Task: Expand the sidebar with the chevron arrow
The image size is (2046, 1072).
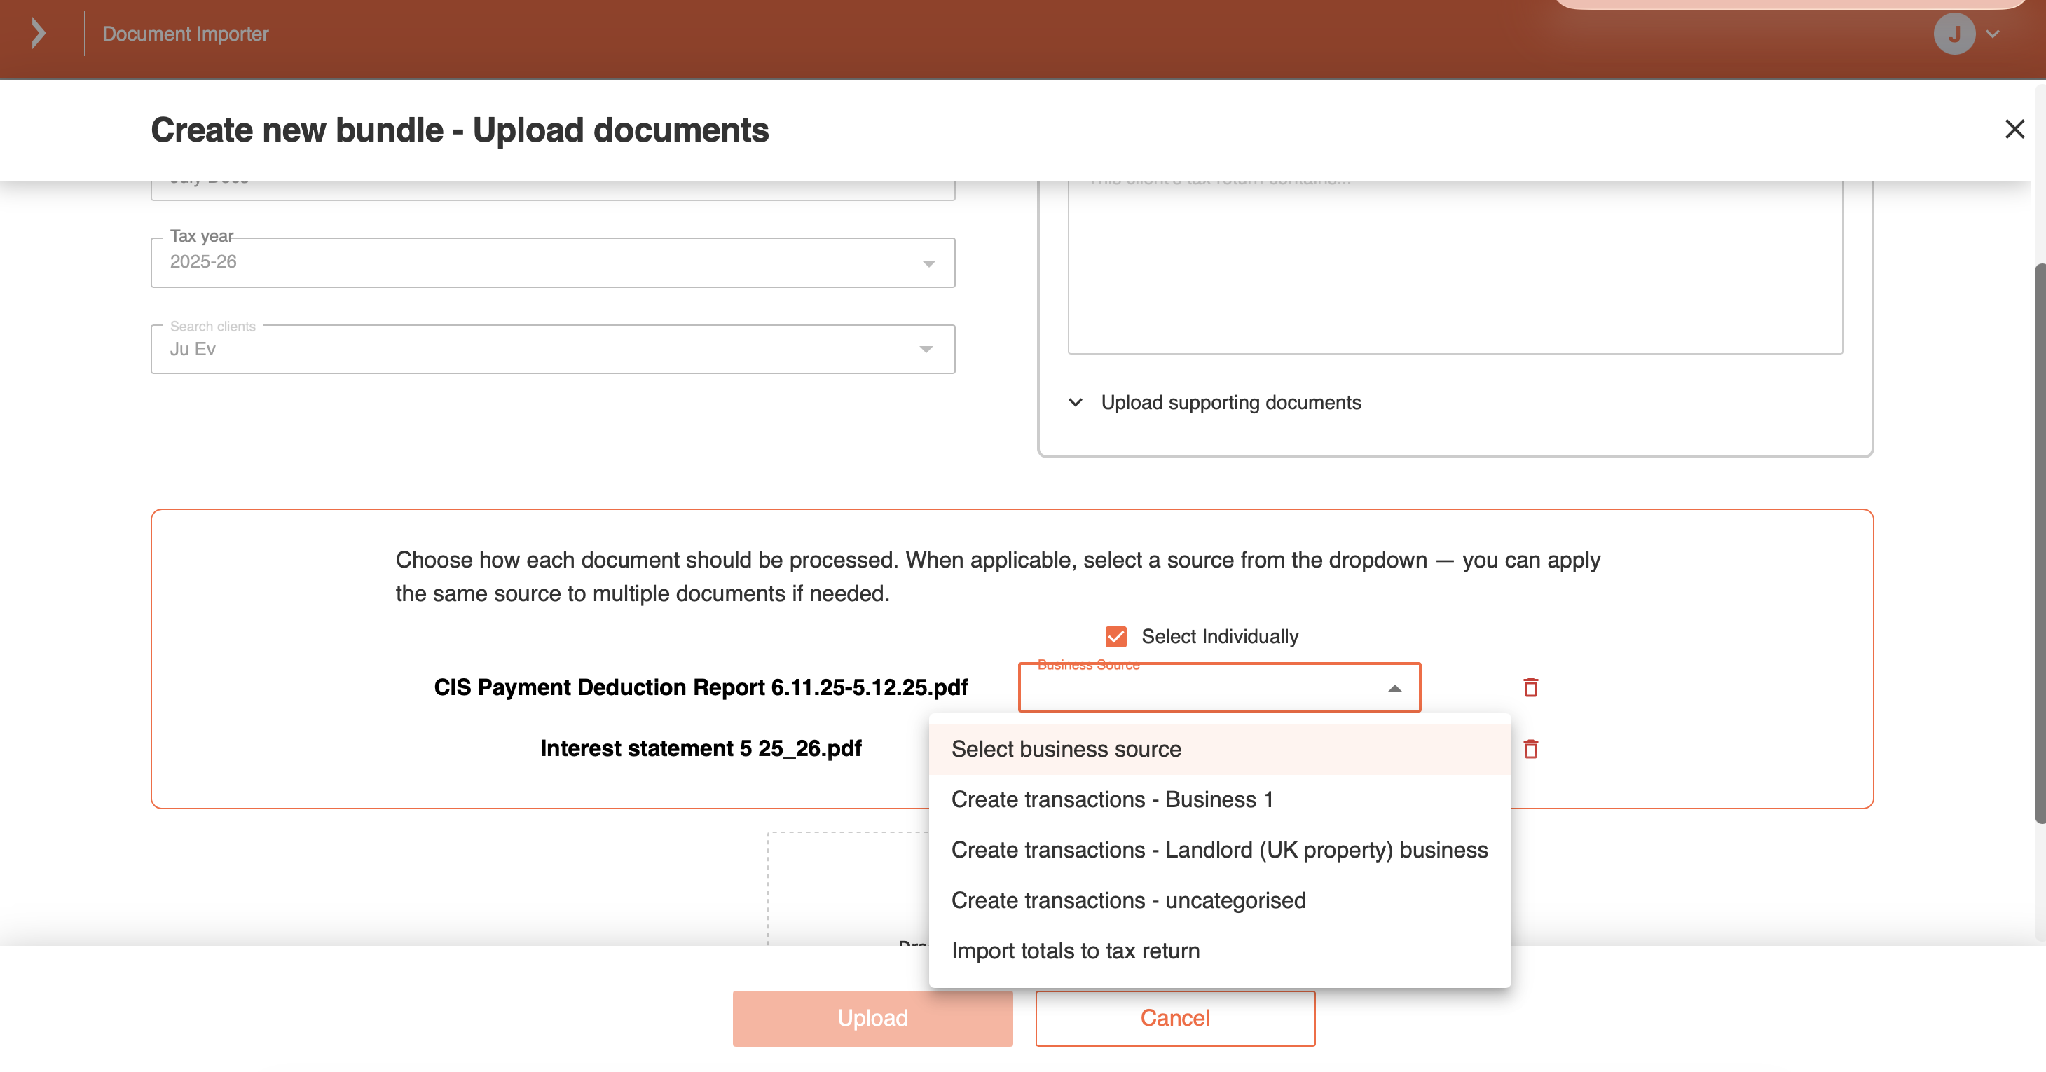Action: pos(38,34)
